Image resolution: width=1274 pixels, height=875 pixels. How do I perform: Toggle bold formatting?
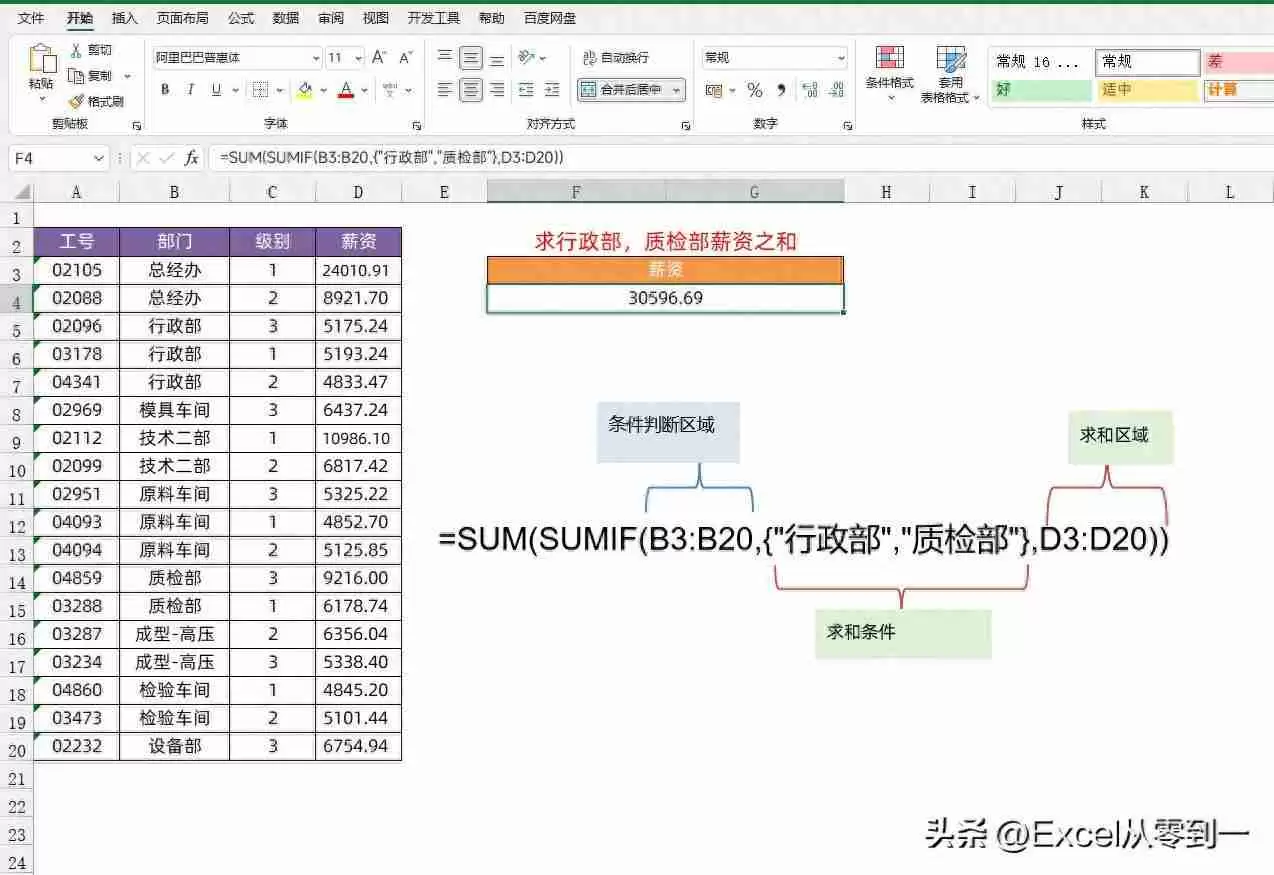pos(164,90)
